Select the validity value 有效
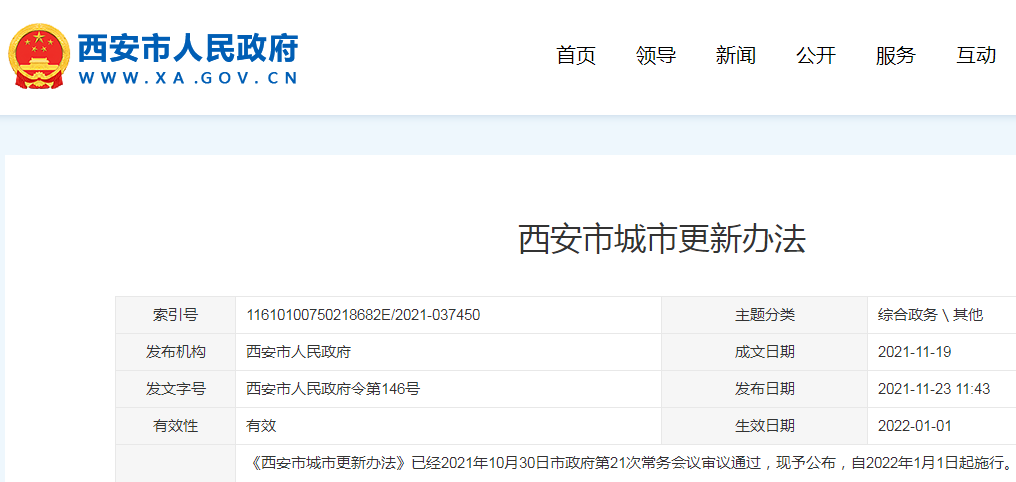This screenshot has height=482, width=1016. 261,426
